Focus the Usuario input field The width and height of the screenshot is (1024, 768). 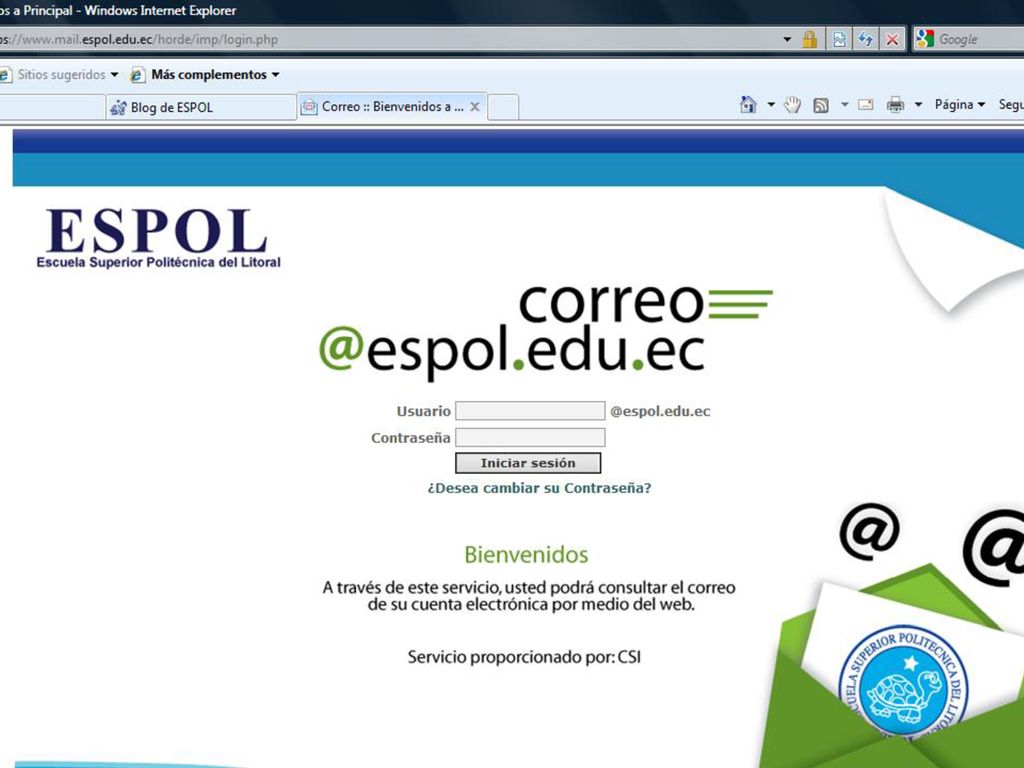pyautogui.click(x=530, y=411)
